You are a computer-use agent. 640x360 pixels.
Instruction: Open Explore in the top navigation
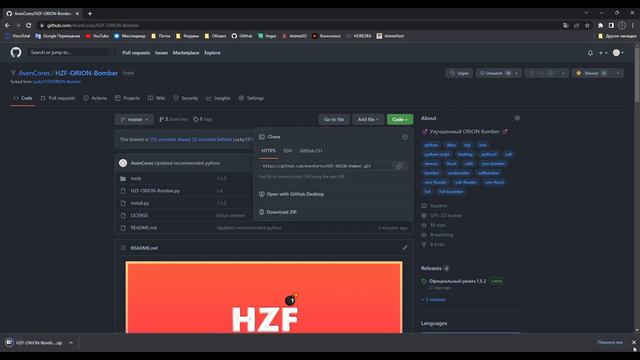click(x=212, y=53)
